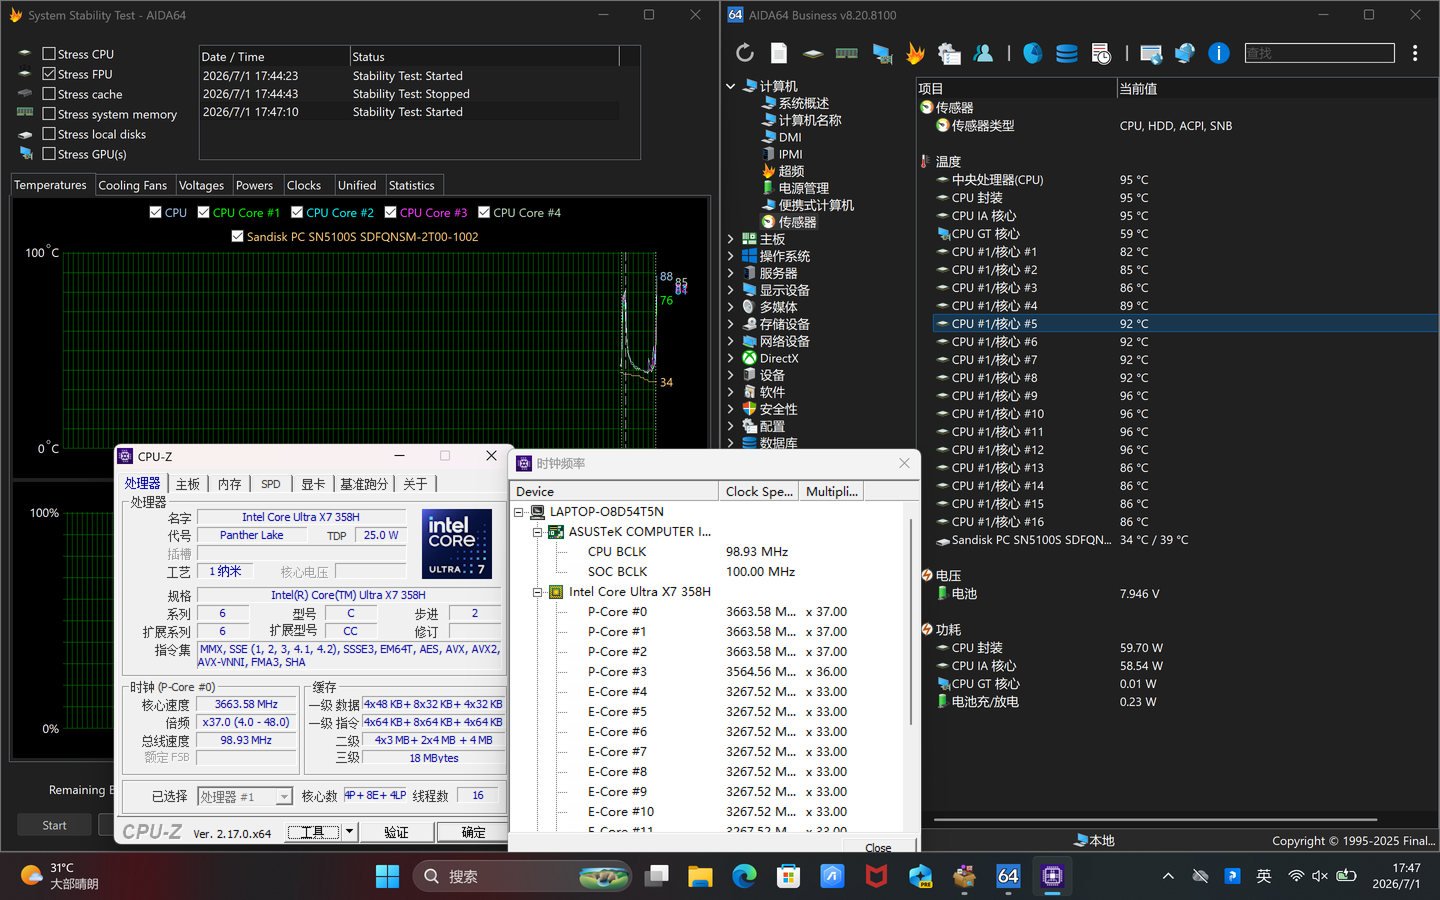
Task: Click the computer-and-globe network toolbar icon
Action: (1185, 53)
